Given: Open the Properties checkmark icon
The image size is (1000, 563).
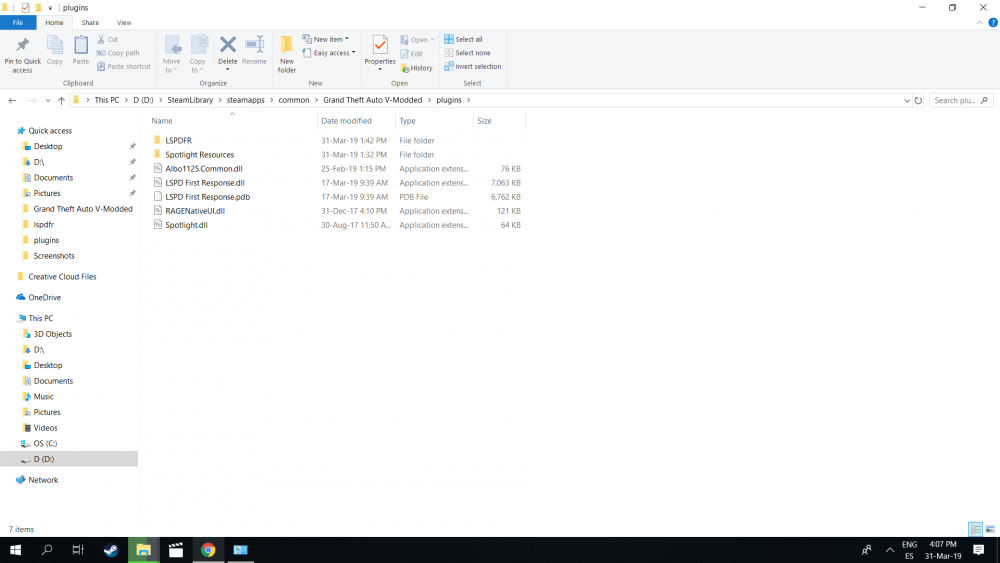Looking at the screenshot, I should [x=380, y=45].
